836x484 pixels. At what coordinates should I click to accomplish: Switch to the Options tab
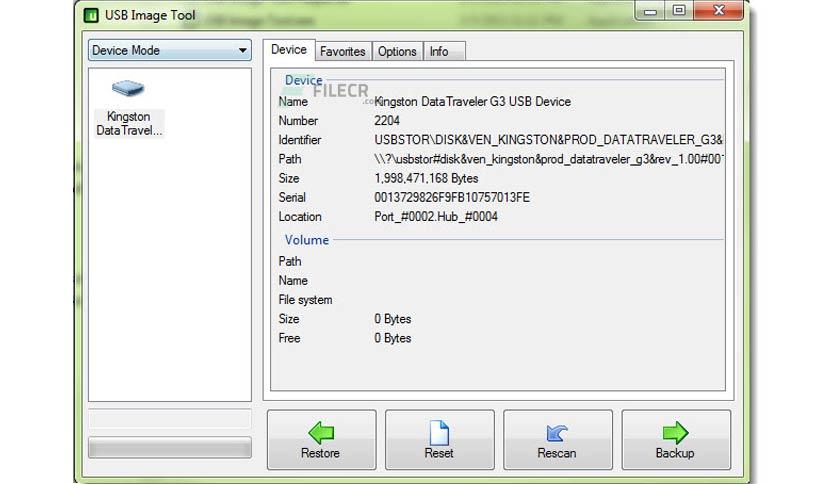pos(397,52)
